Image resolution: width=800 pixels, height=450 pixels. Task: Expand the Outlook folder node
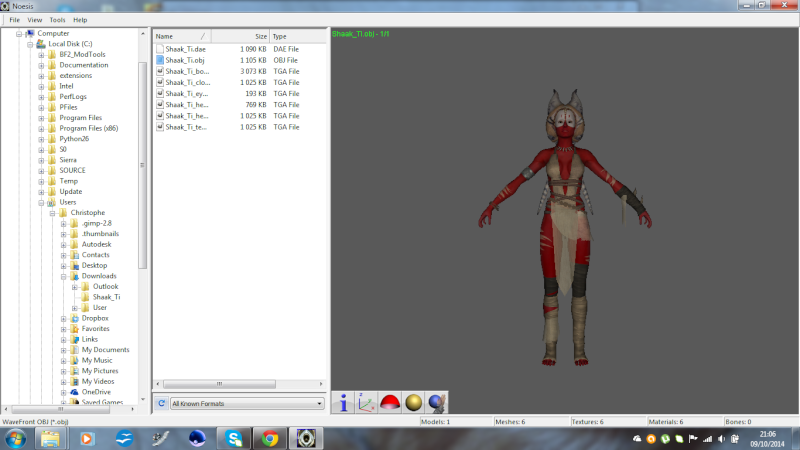(x=75, y=287)
